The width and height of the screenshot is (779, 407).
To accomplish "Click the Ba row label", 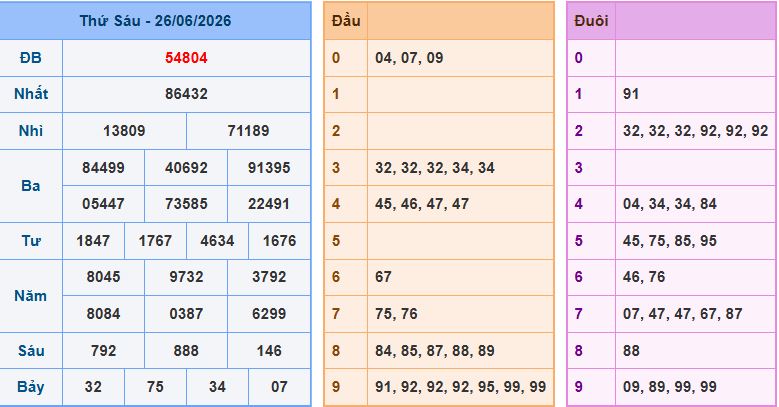I will [31, 186].
